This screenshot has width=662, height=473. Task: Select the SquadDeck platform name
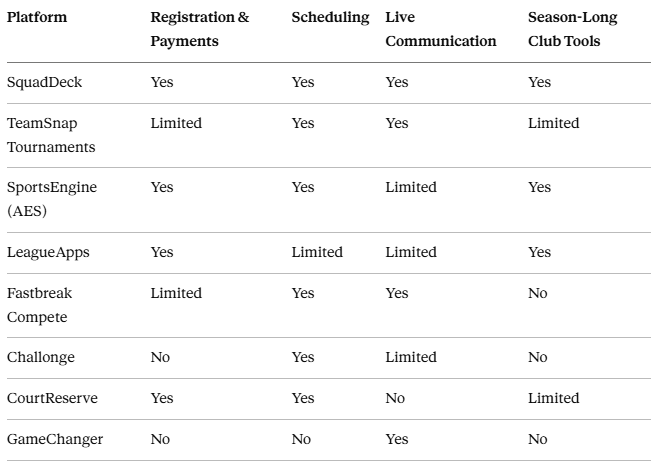pyautogui.click(x=44, y=82)
